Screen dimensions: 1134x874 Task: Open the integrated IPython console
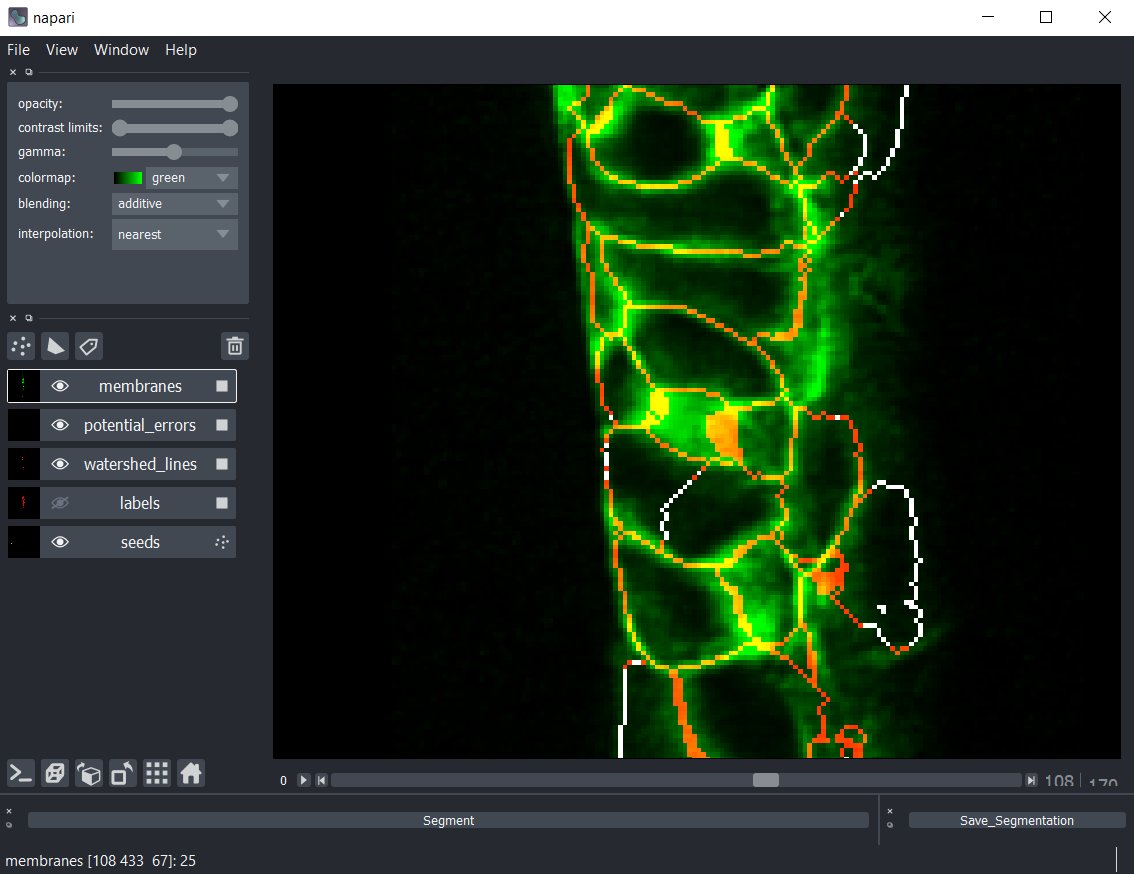tap(20, 773)
